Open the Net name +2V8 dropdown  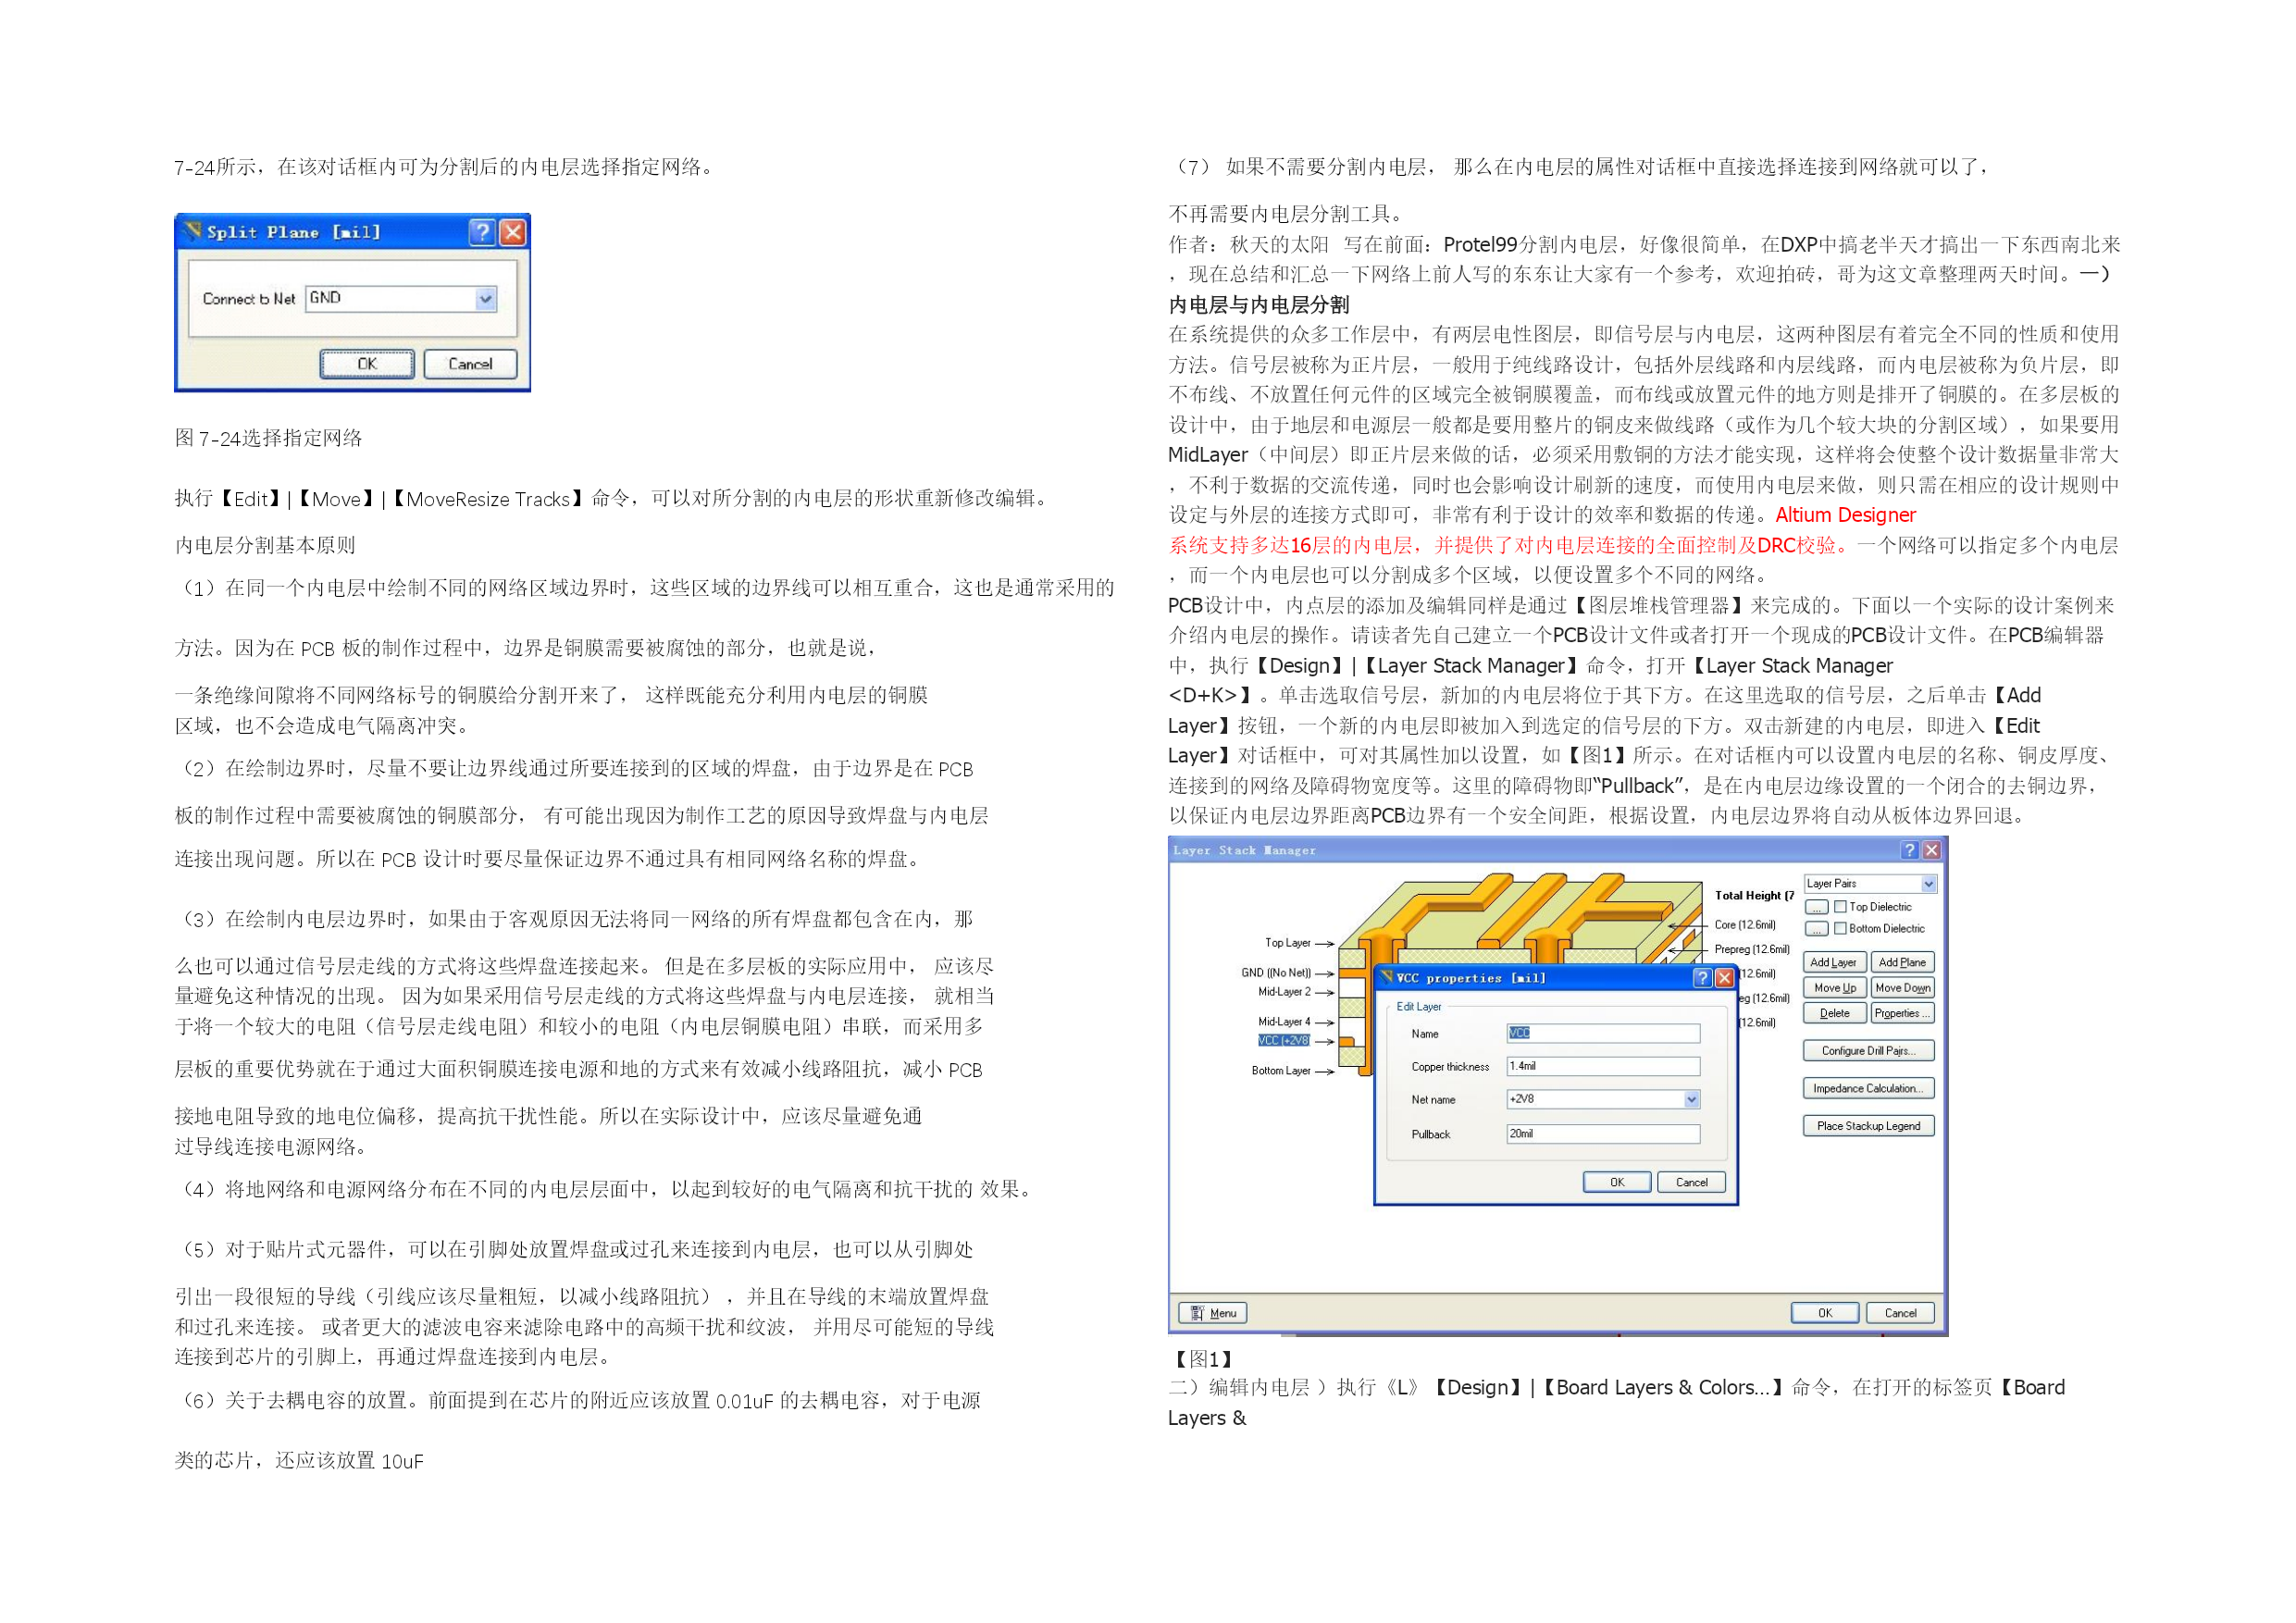coord(1692,1100)
